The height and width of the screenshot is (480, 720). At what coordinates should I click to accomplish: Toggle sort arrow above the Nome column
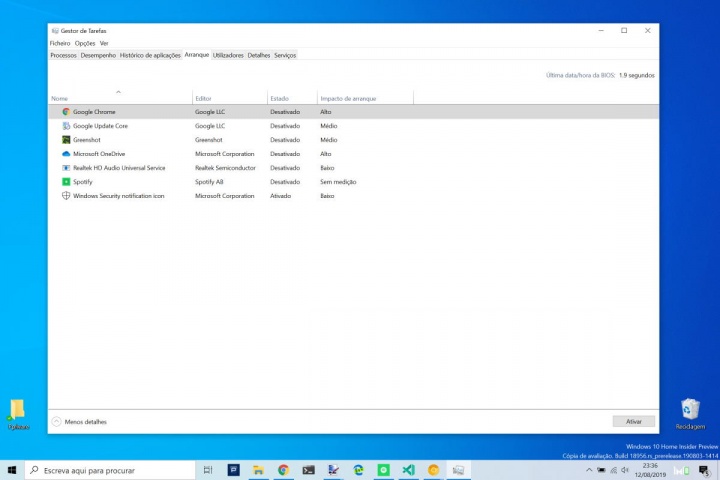118,92
